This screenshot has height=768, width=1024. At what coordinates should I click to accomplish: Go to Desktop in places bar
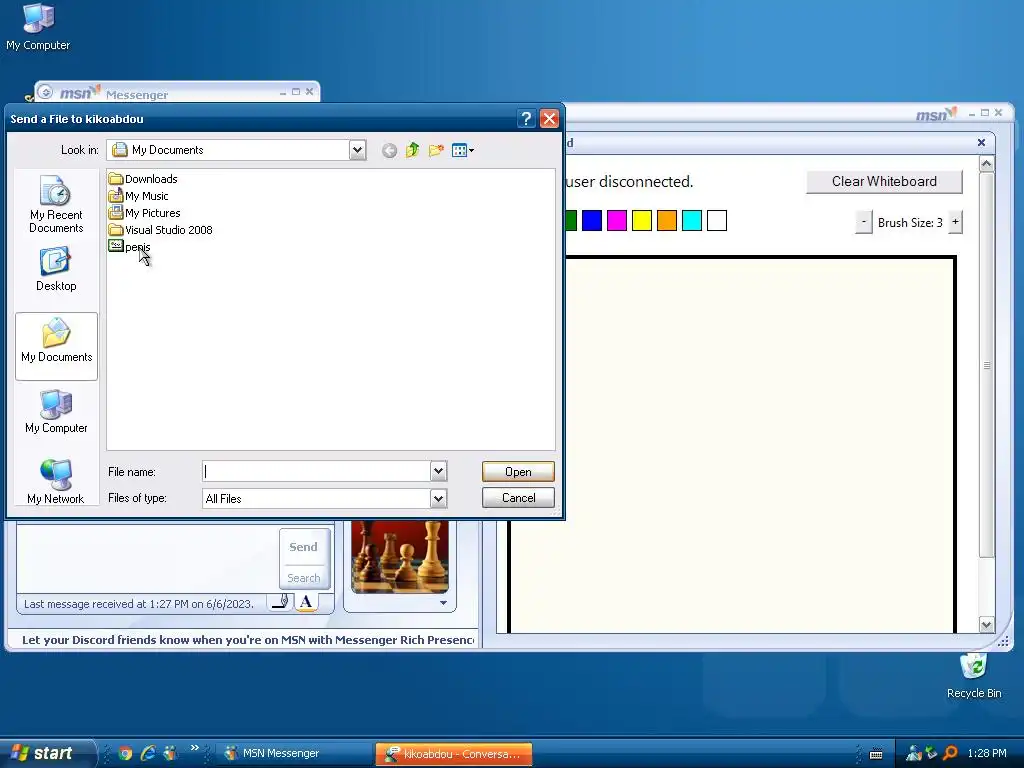point(56,269)
